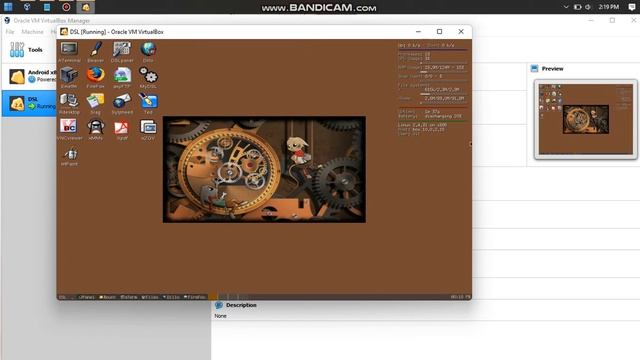
Task: Click the Preview section header
Action: (x=552, y=69)
